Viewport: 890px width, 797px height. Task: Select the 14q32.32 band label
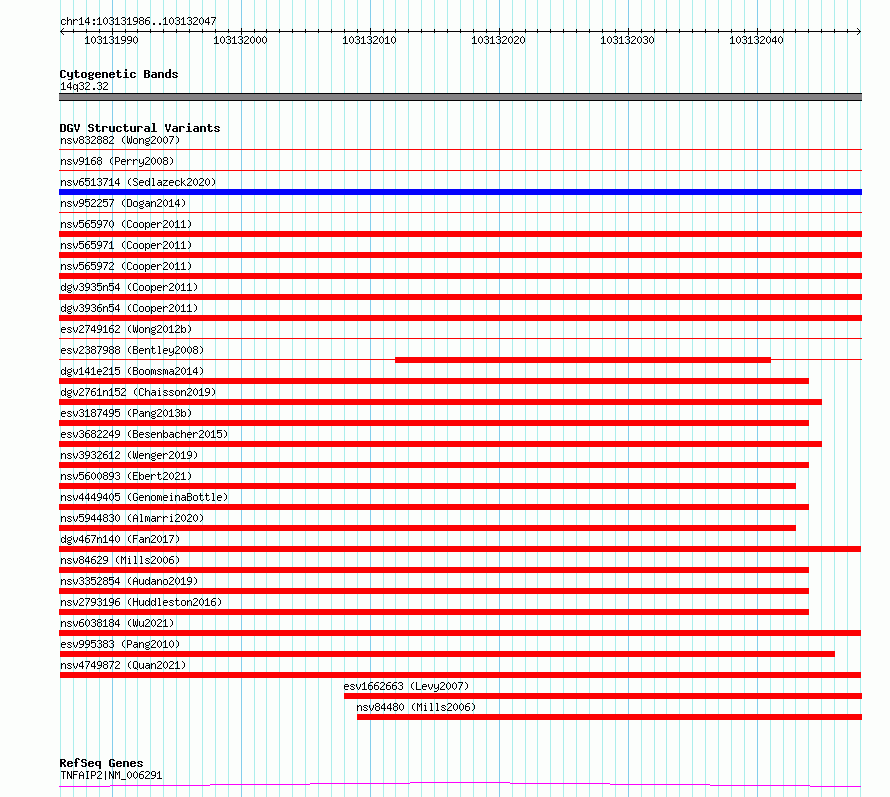[x=84, y=86]
